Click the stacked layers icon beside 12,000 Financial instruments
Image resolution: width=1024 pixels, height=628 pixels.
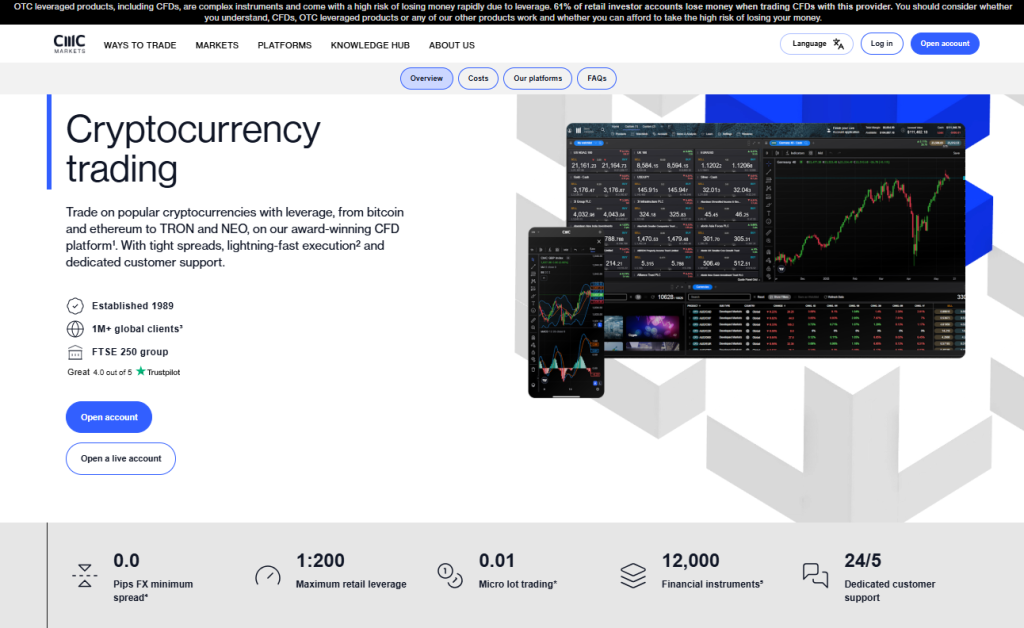point(633,574)
